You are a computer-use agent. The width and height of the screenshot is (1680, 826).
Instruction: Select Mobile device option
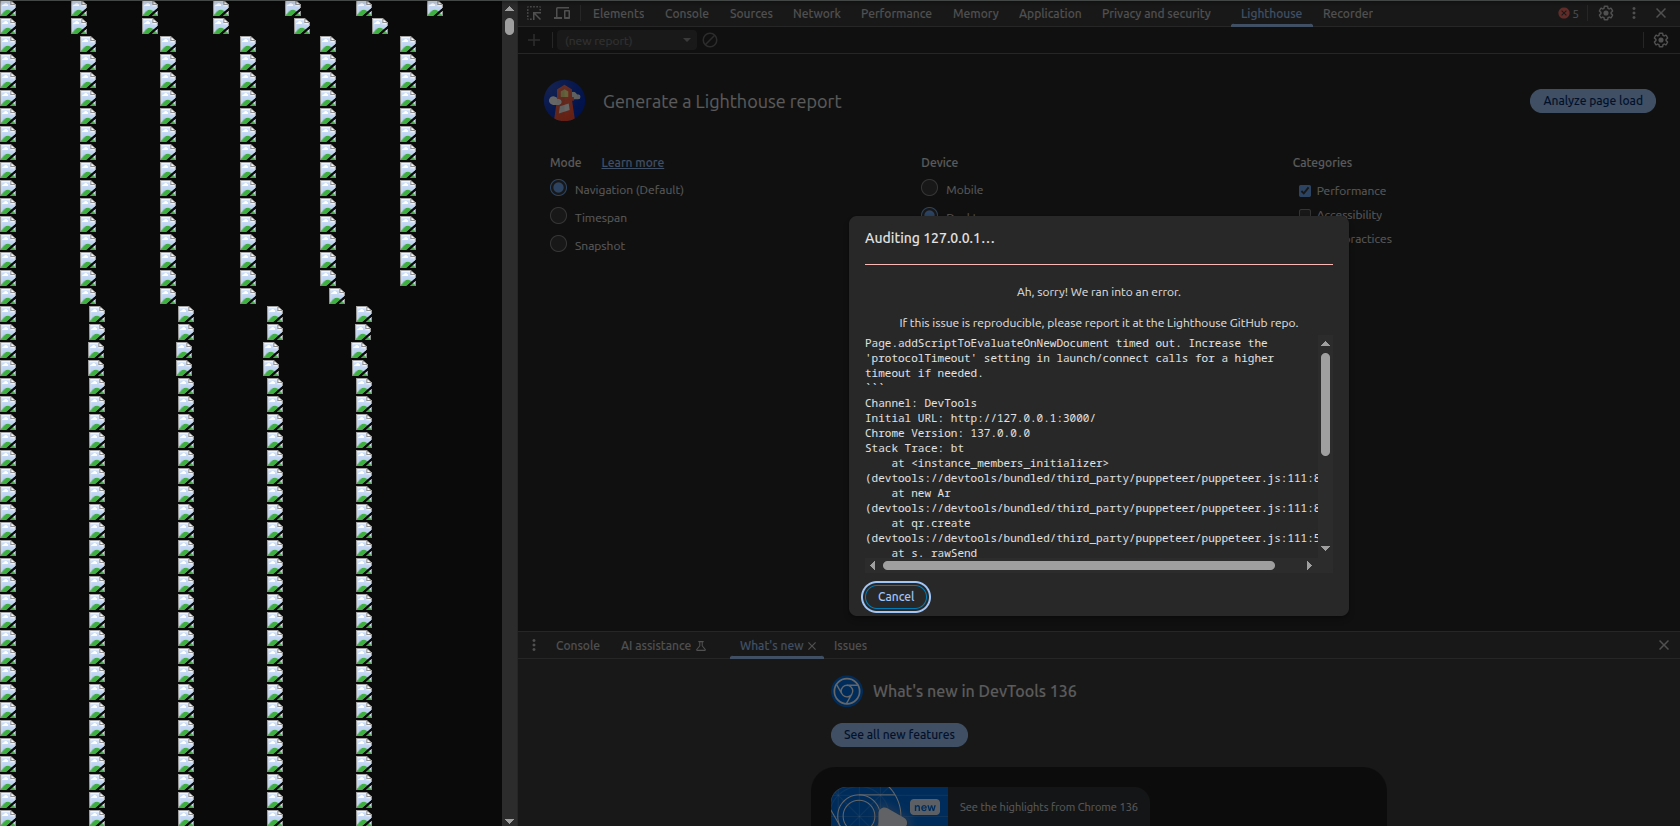(930, 188)
